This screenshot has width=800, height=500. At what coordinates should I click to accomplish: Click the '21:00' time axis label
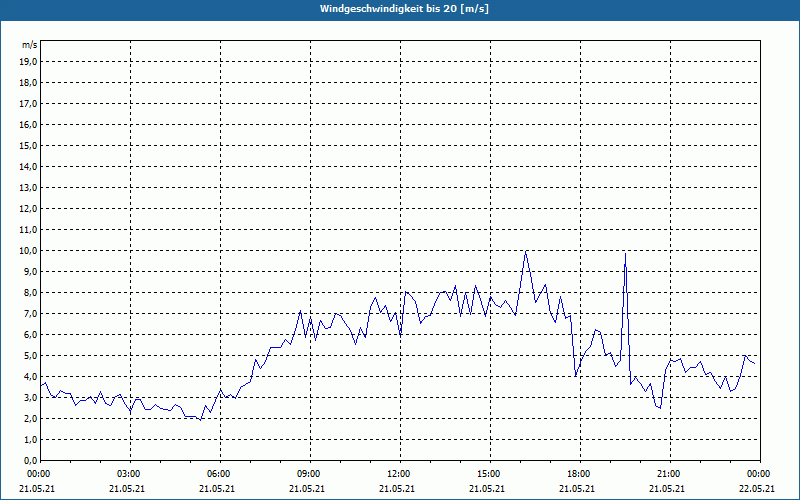[670, 474]
